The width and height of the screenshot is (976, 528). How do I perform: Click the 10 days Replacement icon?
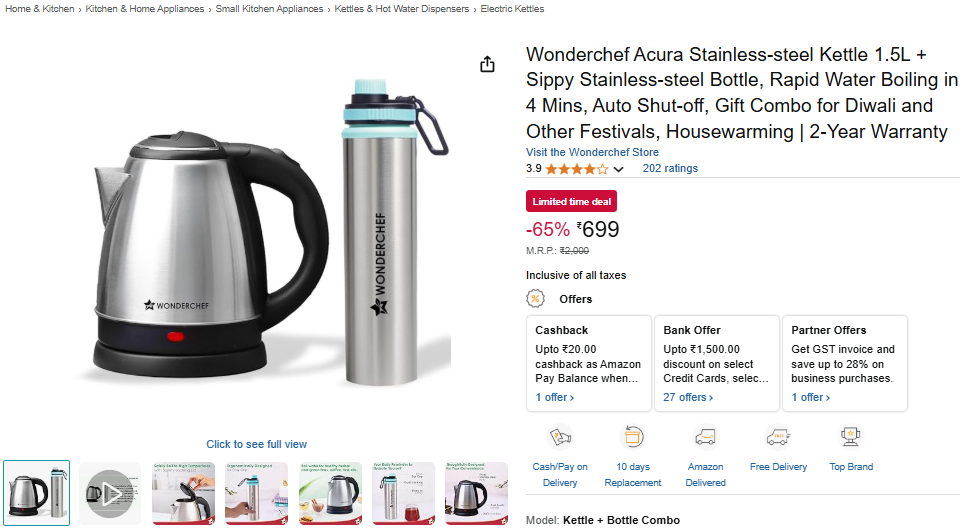point(633,437)
